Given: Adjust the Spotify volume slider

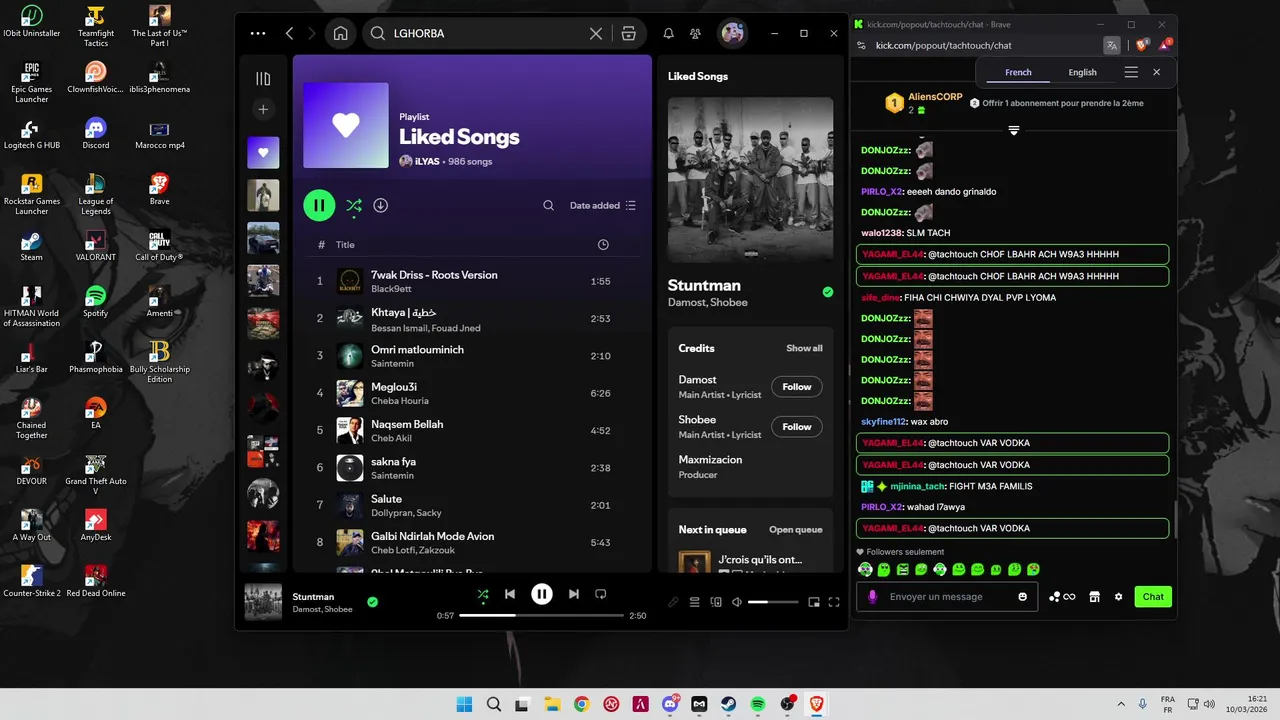Looking at the screenshot, I should tap(773, 602).
